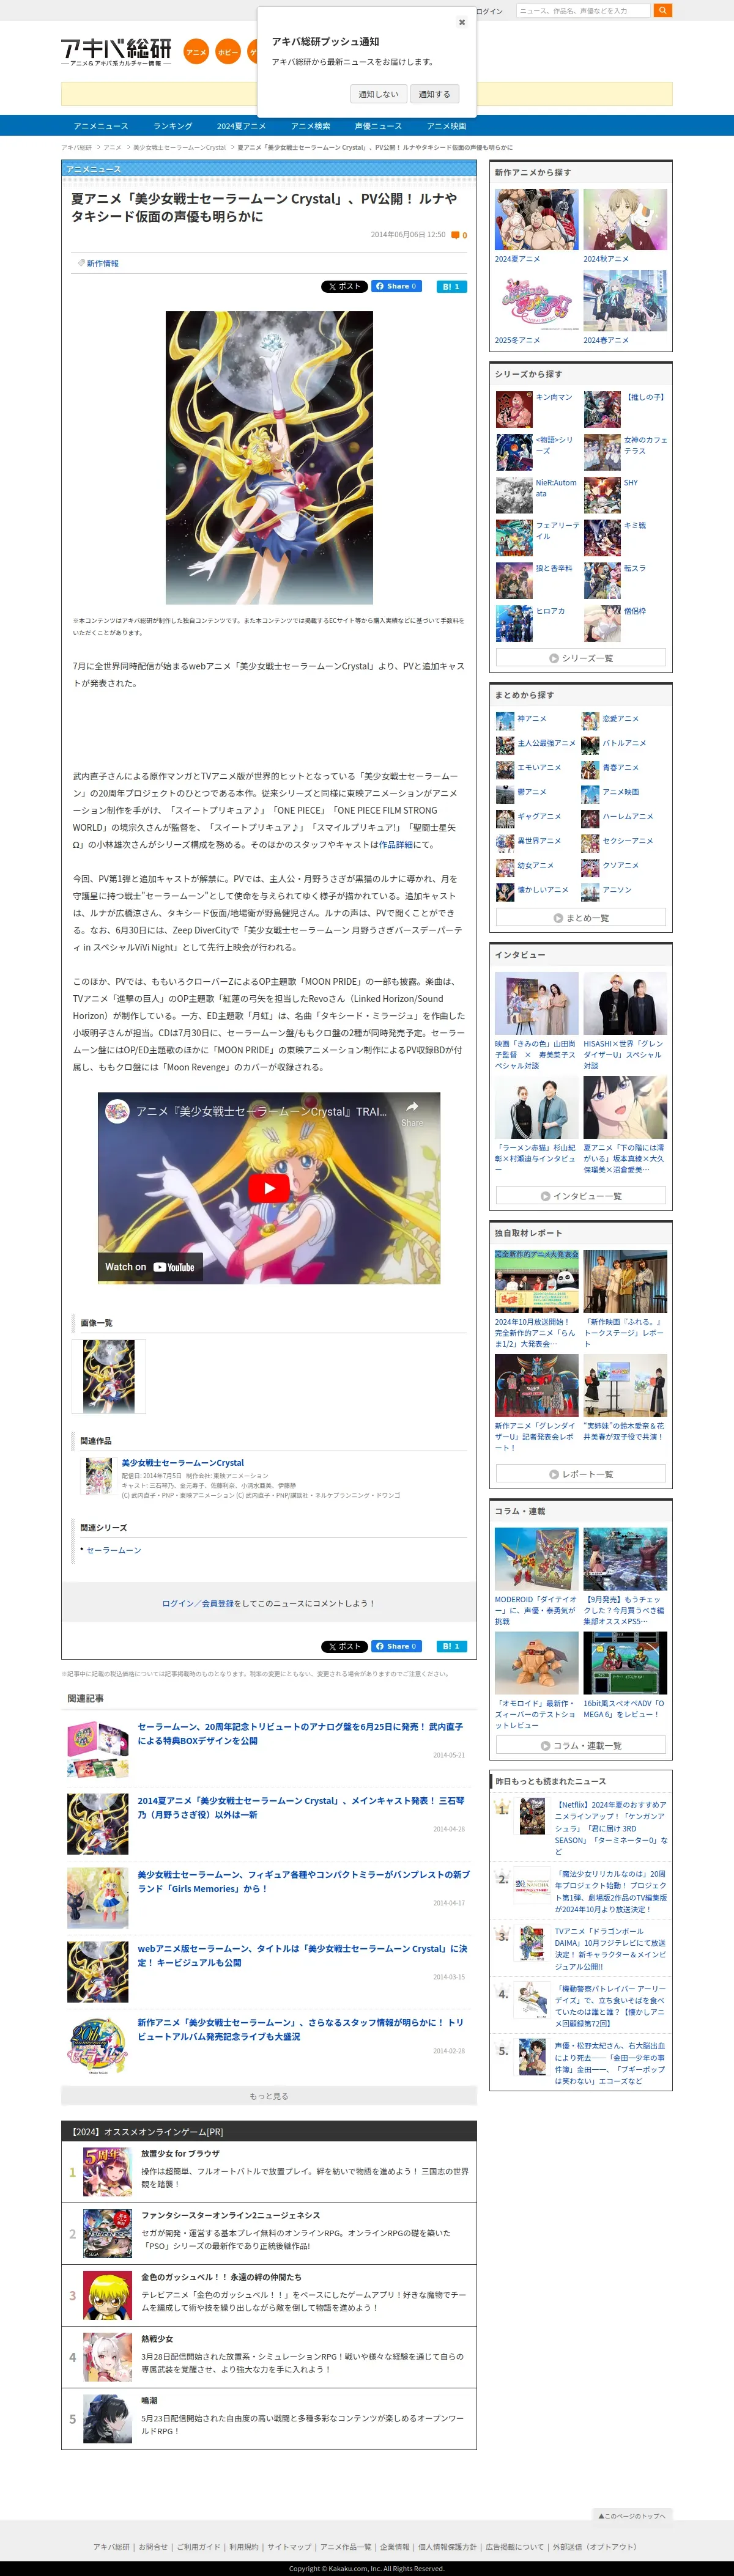Open the footer 利用規約 link
The height and width of the screenshot is (2576, 734).
click(244, 2547)
